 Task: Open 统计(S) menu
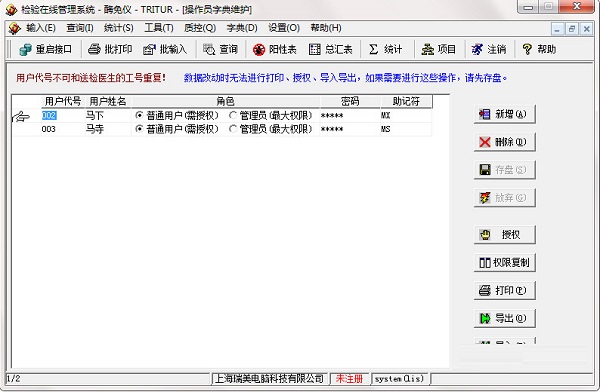point(119,28)
